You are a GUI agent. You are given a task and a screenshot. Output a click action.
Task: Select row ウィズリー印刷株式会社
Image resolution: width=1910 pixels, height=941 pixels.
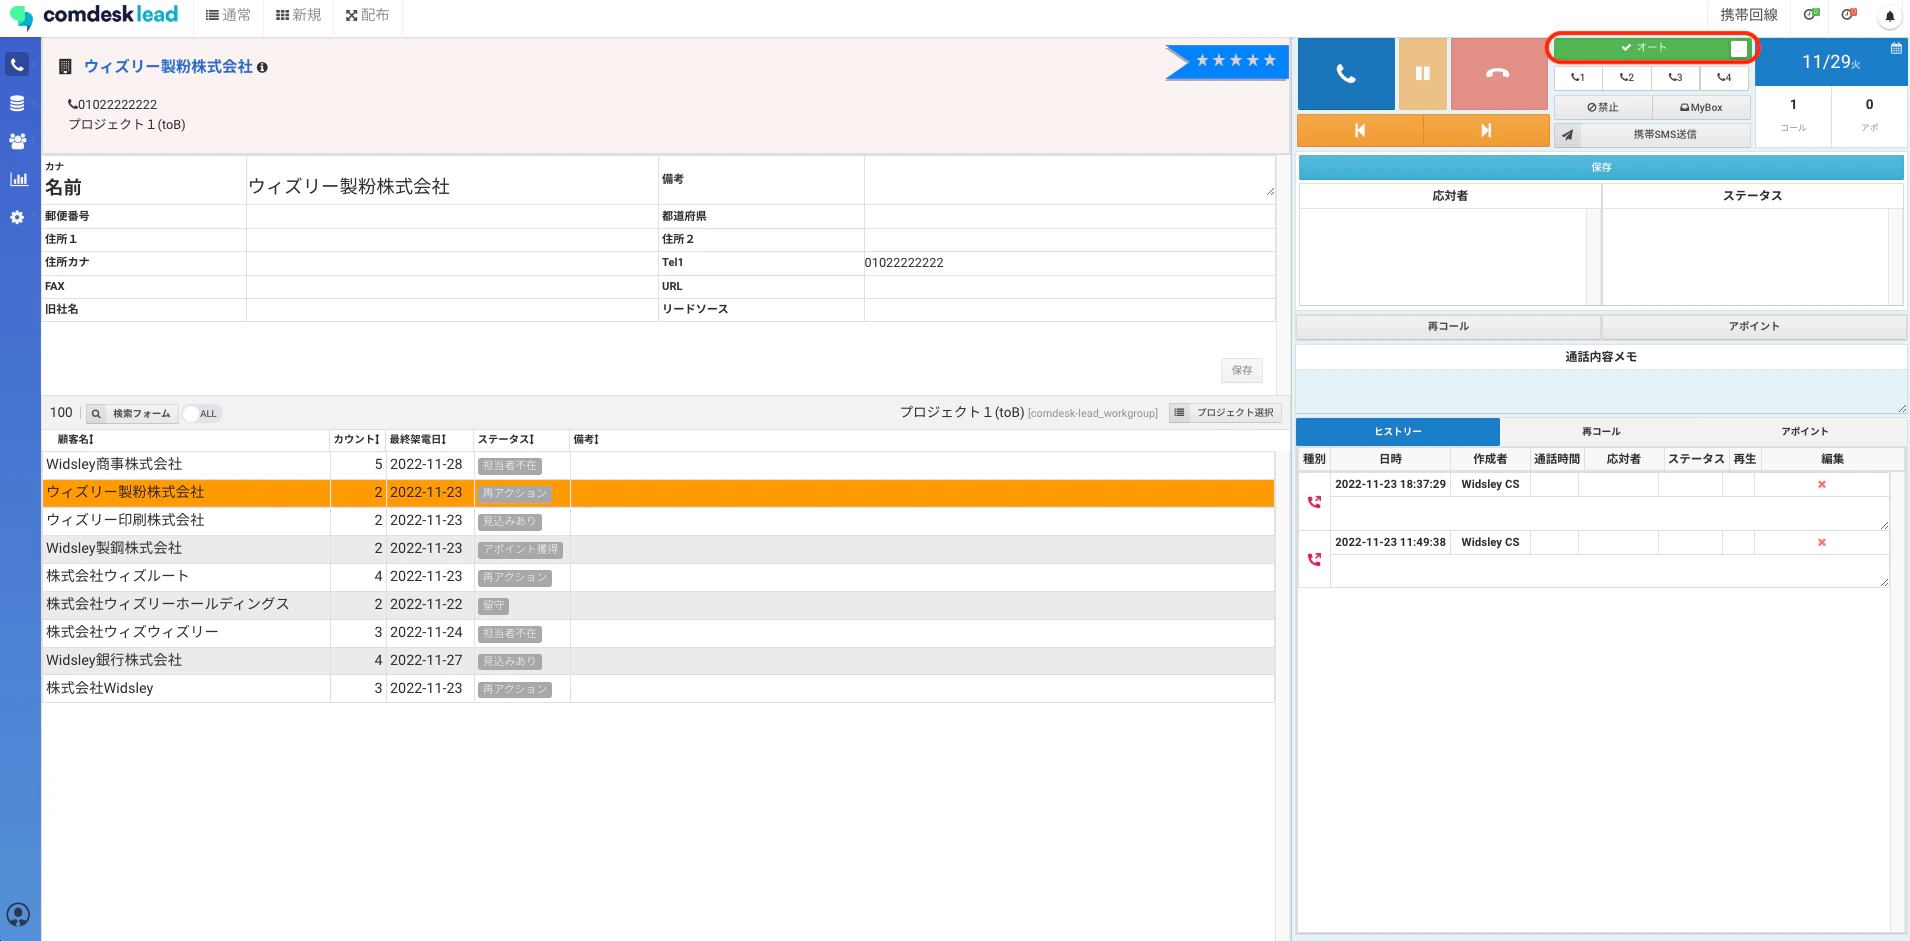coord(658,521)
